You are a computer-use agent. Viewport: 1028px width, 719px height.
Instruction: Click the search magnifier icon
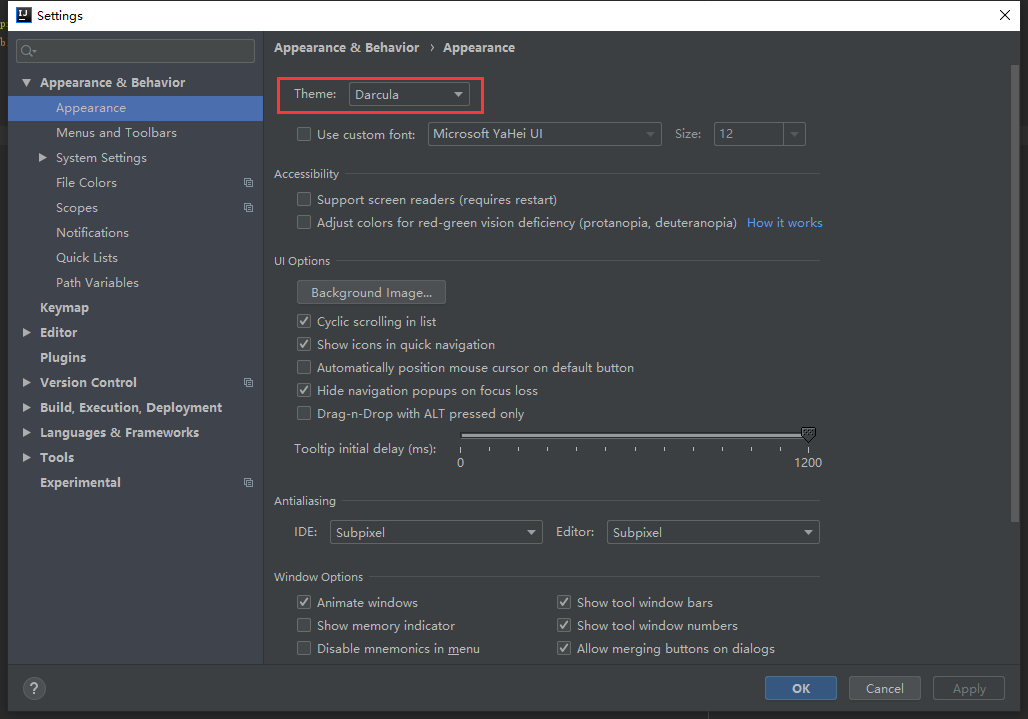tap(28, 50)
